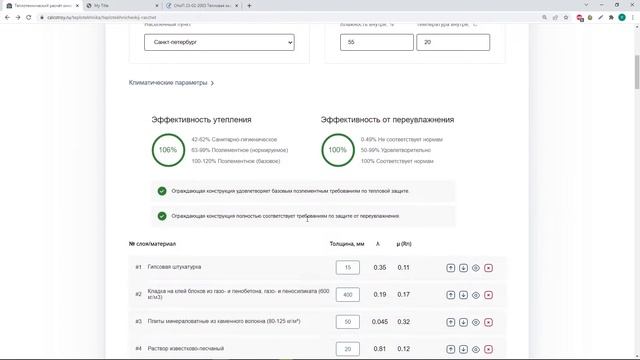Click the green check for moisture protection message
The height and width of the screenshot is (360, 640).
(x=162, y=216)
